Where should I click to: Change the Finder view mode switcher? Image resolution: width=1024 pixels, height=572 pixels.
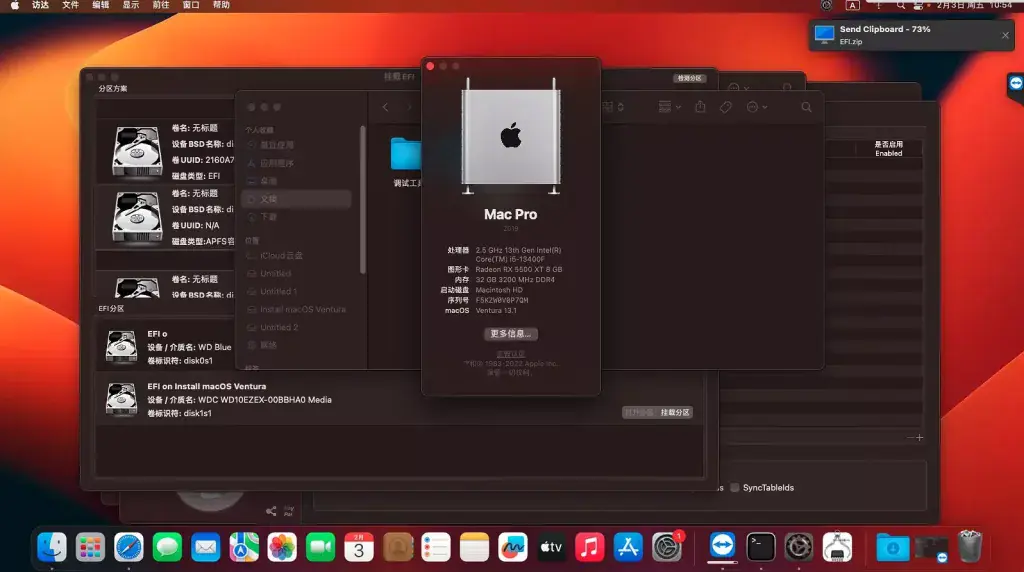pyautogui.click(x=614, y=106)
